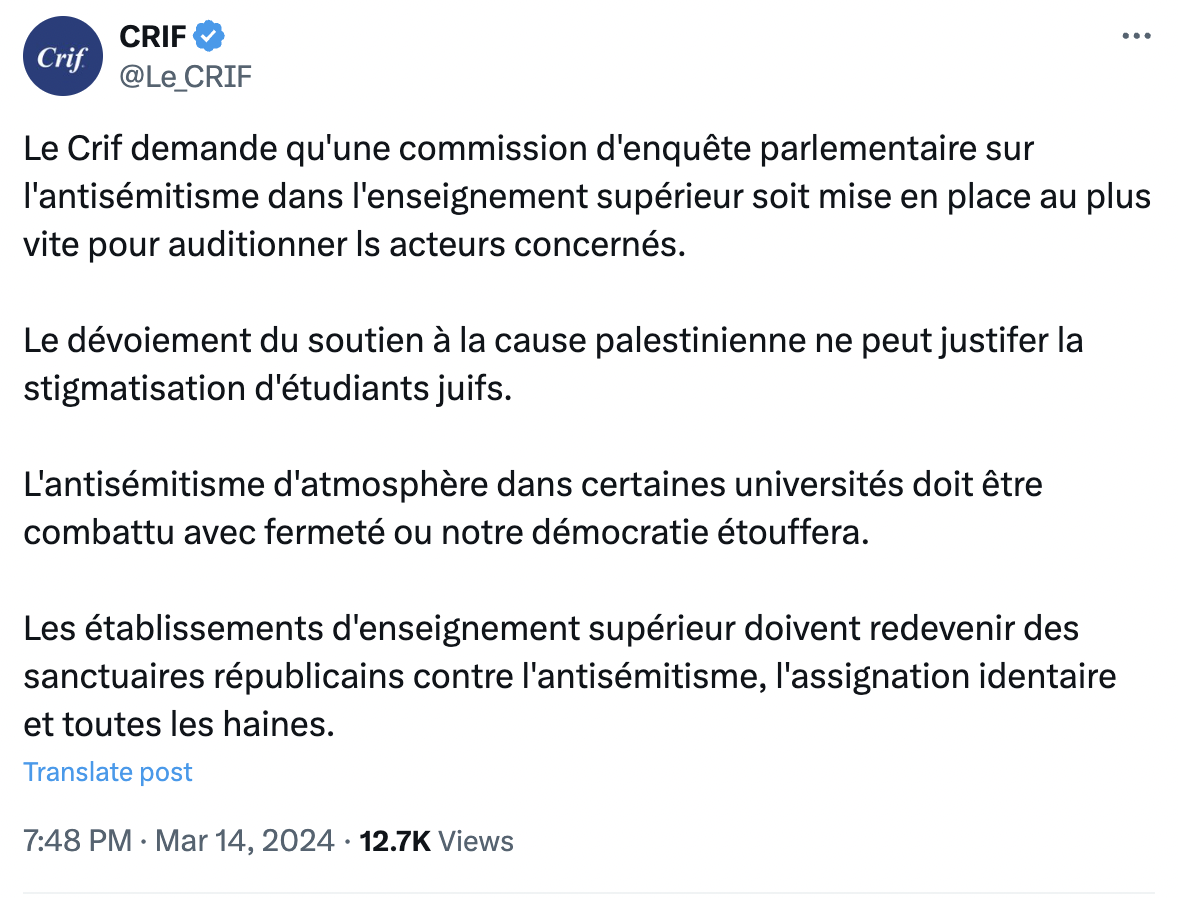1178x898 pixels.
Task: Click the line 'stigmatisation d'étudiants juifs.'
Action: pyautogui.click(x=267, y=389)
